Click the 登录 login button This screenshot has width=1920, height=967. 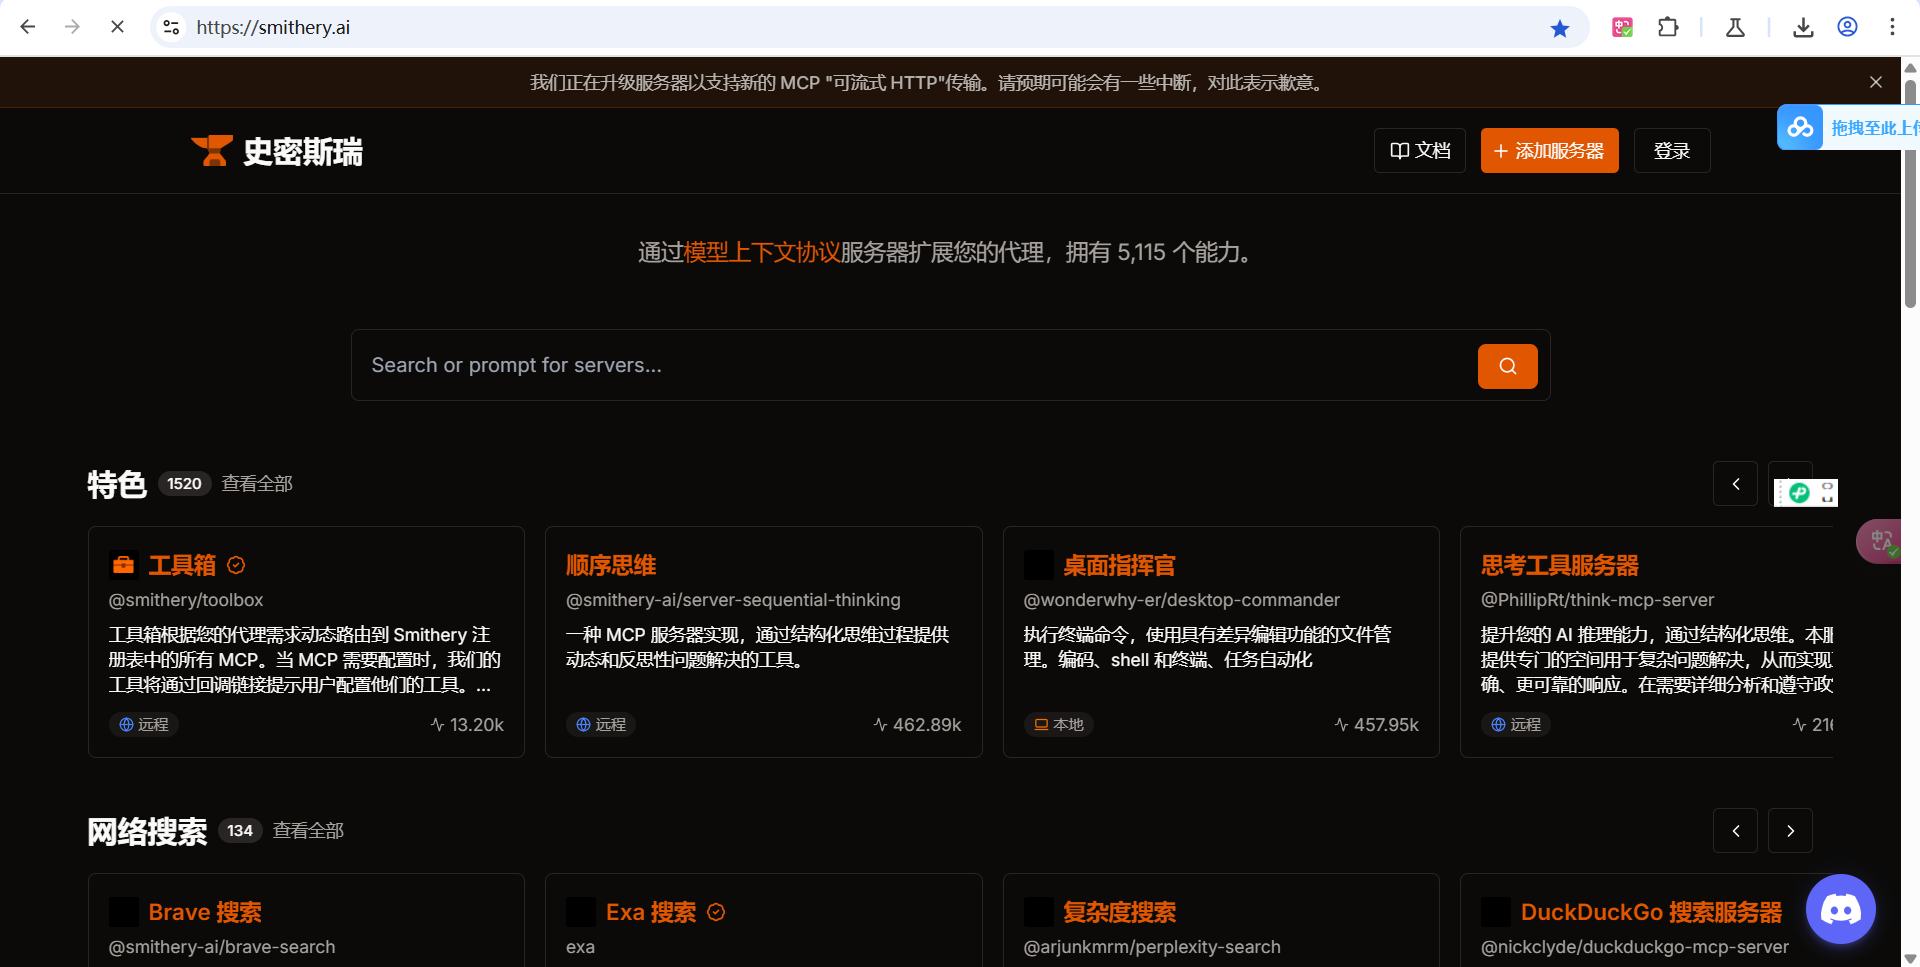1672,151
